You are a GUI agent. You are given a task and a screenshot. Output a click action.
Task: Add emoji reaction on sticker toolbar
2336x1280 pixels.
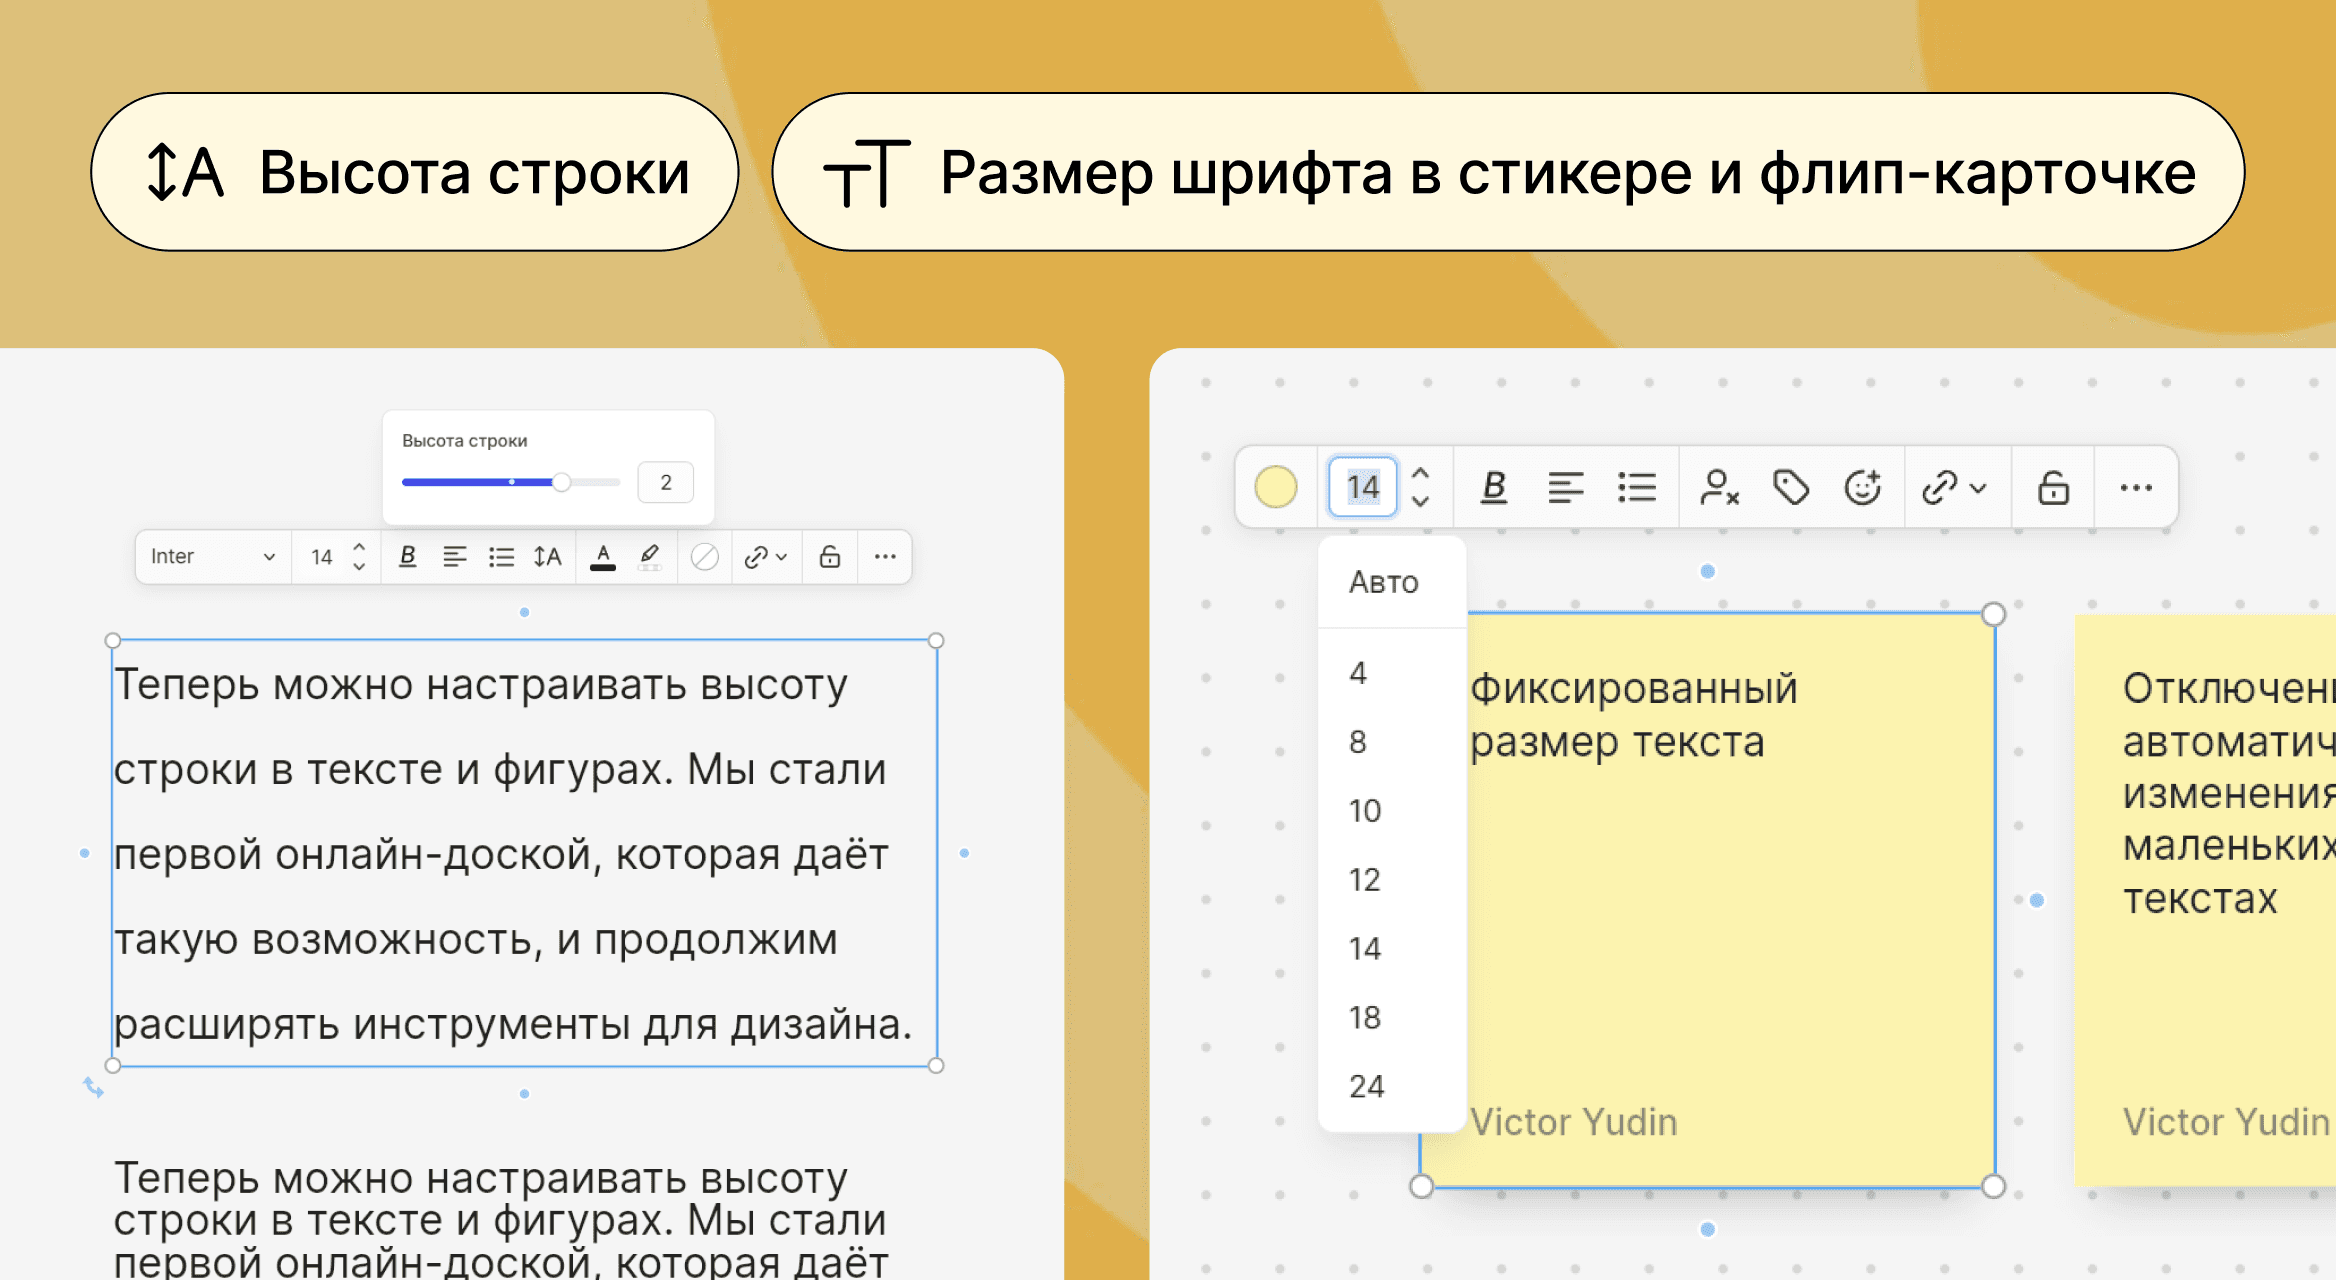(1862, 488)
